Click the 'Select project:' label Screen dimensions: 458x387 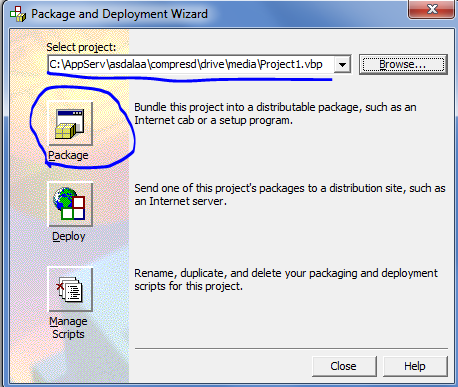point(81,47)
